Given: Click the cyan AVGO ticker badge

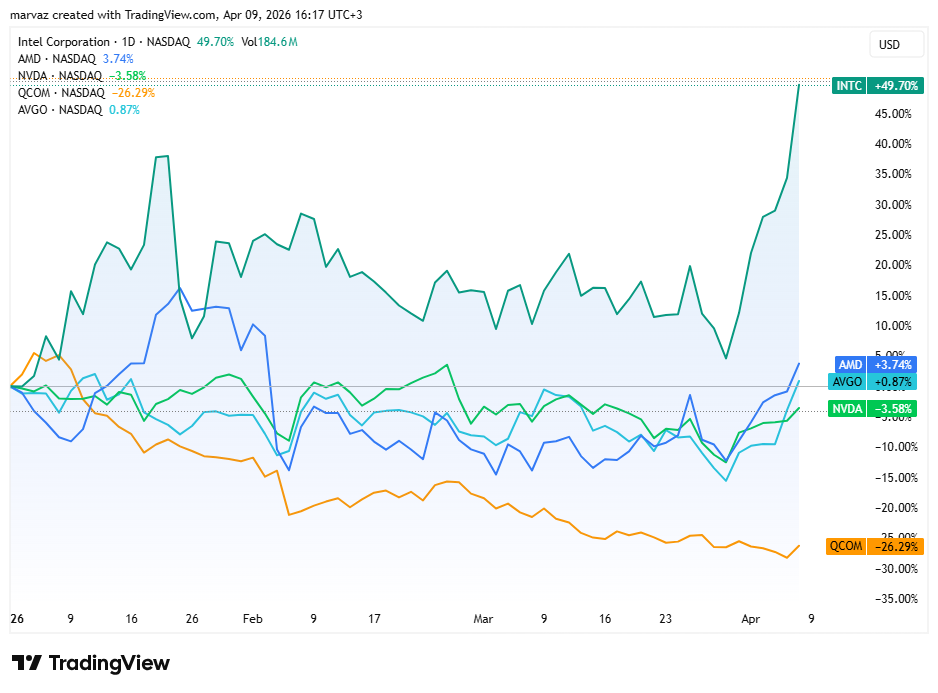Looking at the screenshot, I should pyautogui.click(x=847, y=381).
